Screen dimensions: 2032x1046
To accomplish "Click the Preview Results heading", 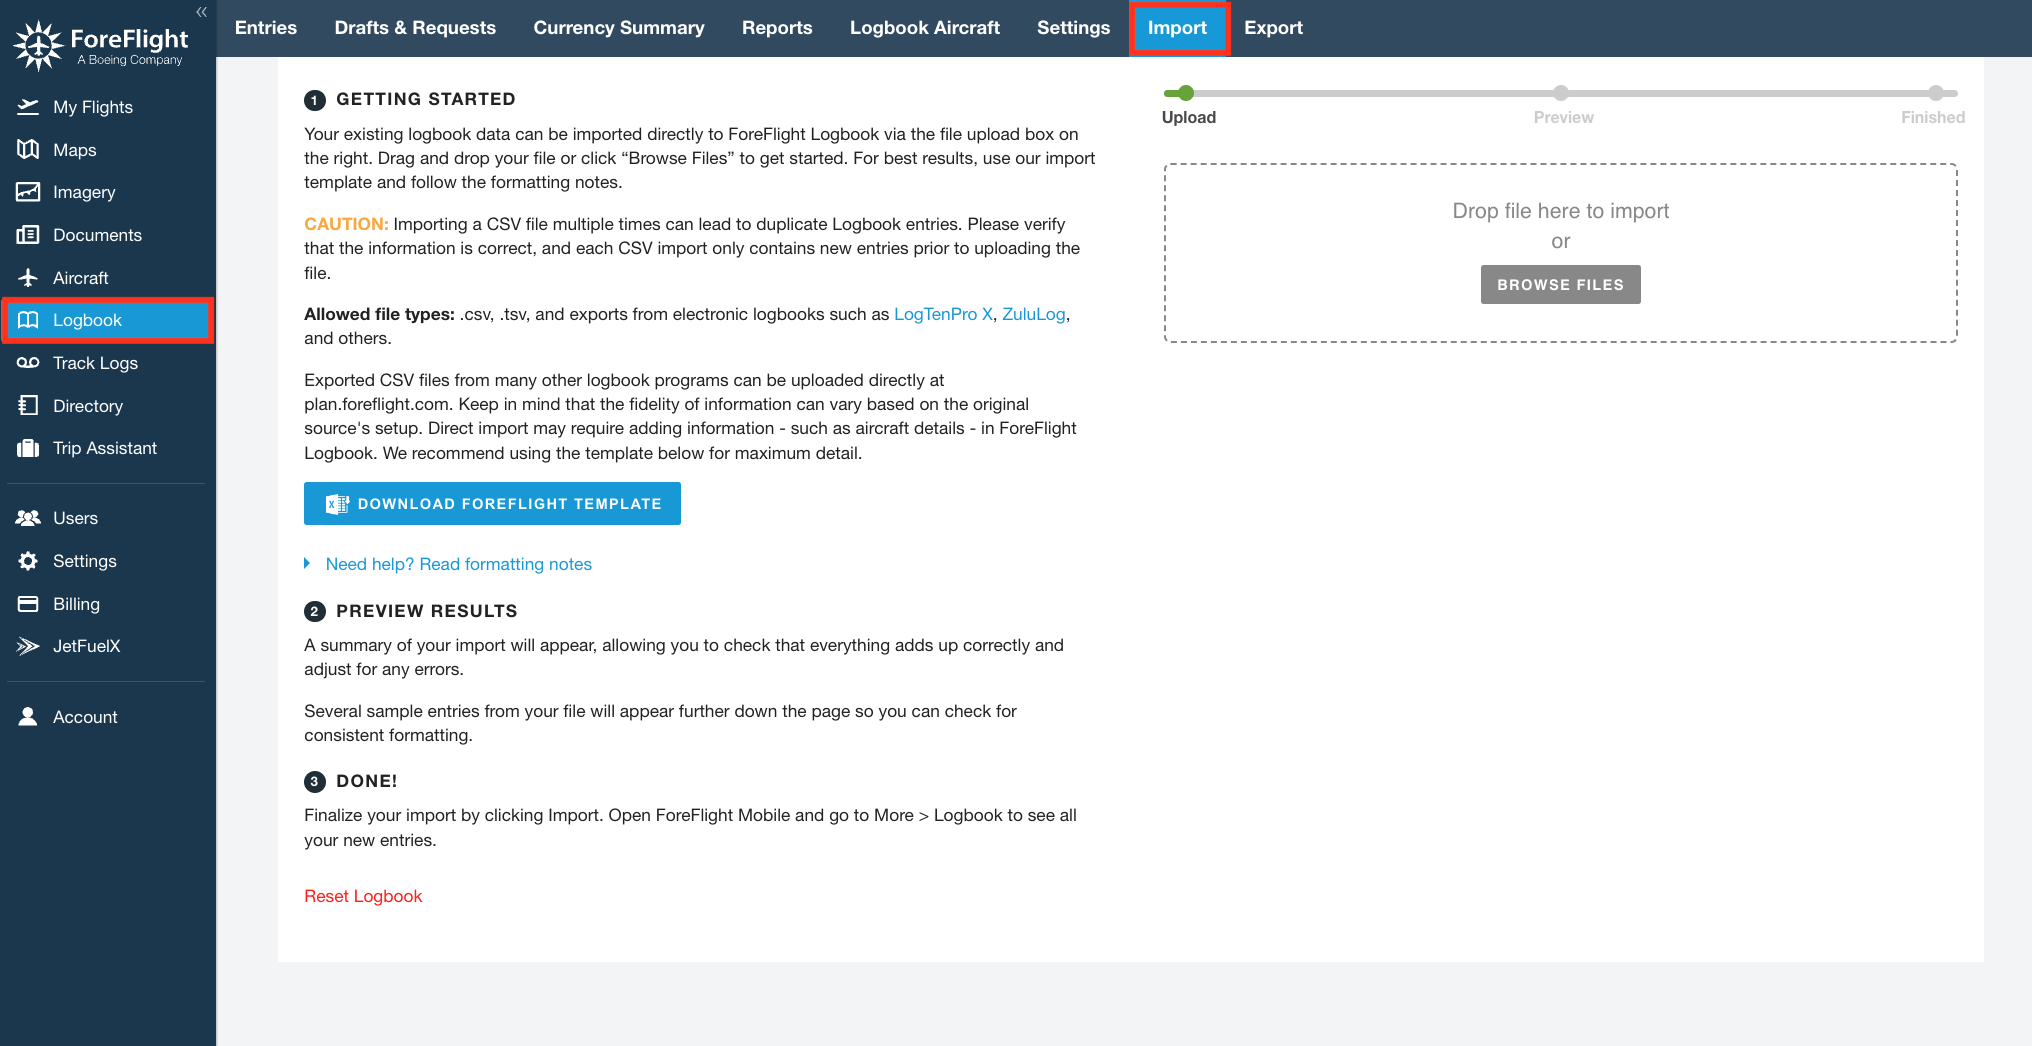I will (x=427, y=611).
